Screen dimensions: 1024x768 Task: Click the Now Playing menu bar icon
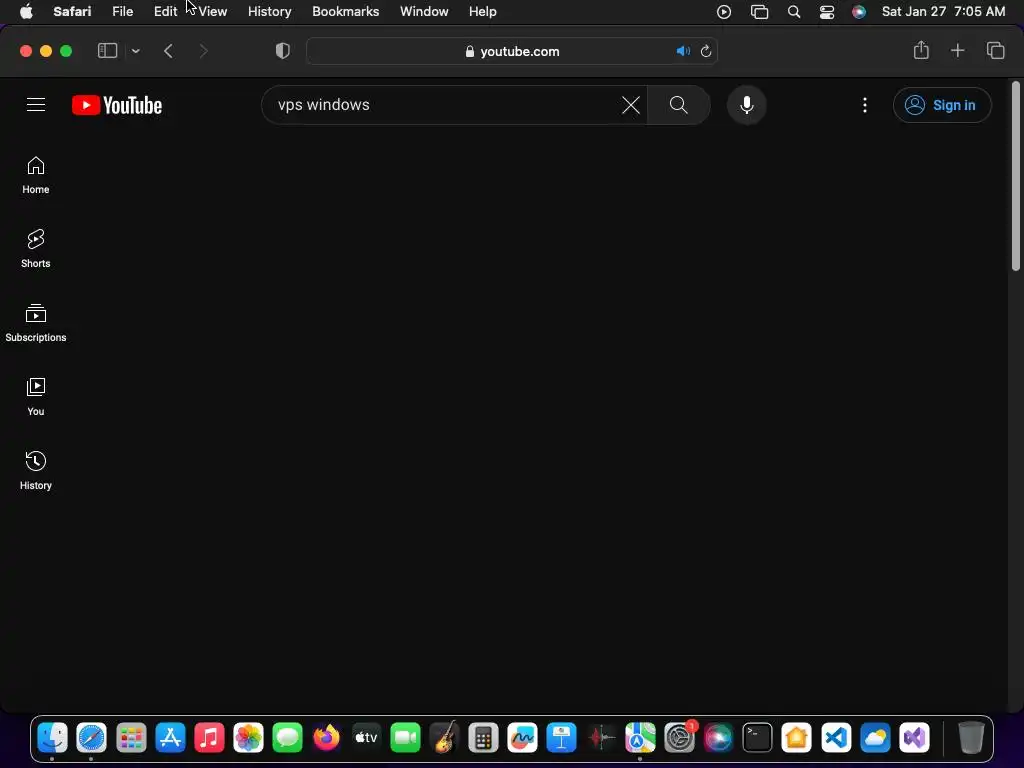pos(724,12)
